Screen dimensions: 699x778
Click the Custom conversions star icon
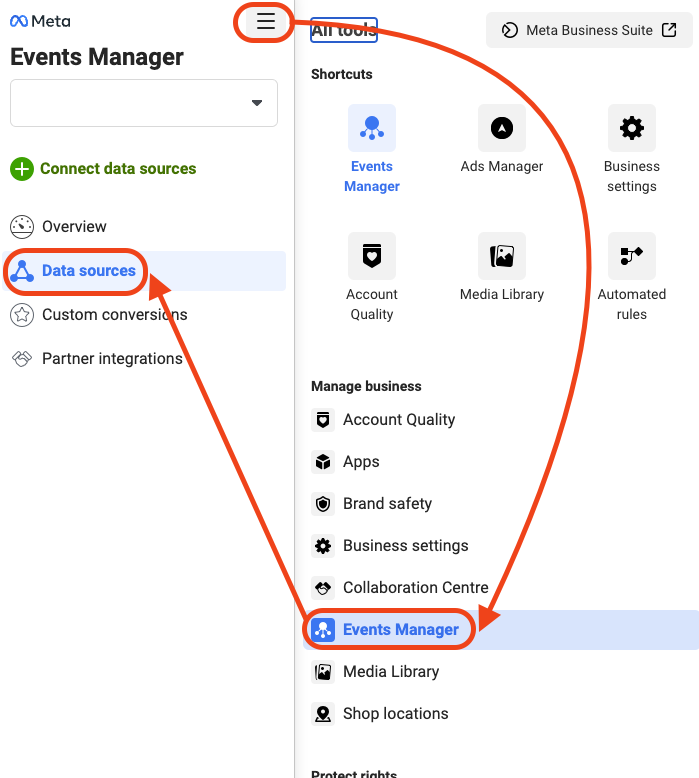22,315
